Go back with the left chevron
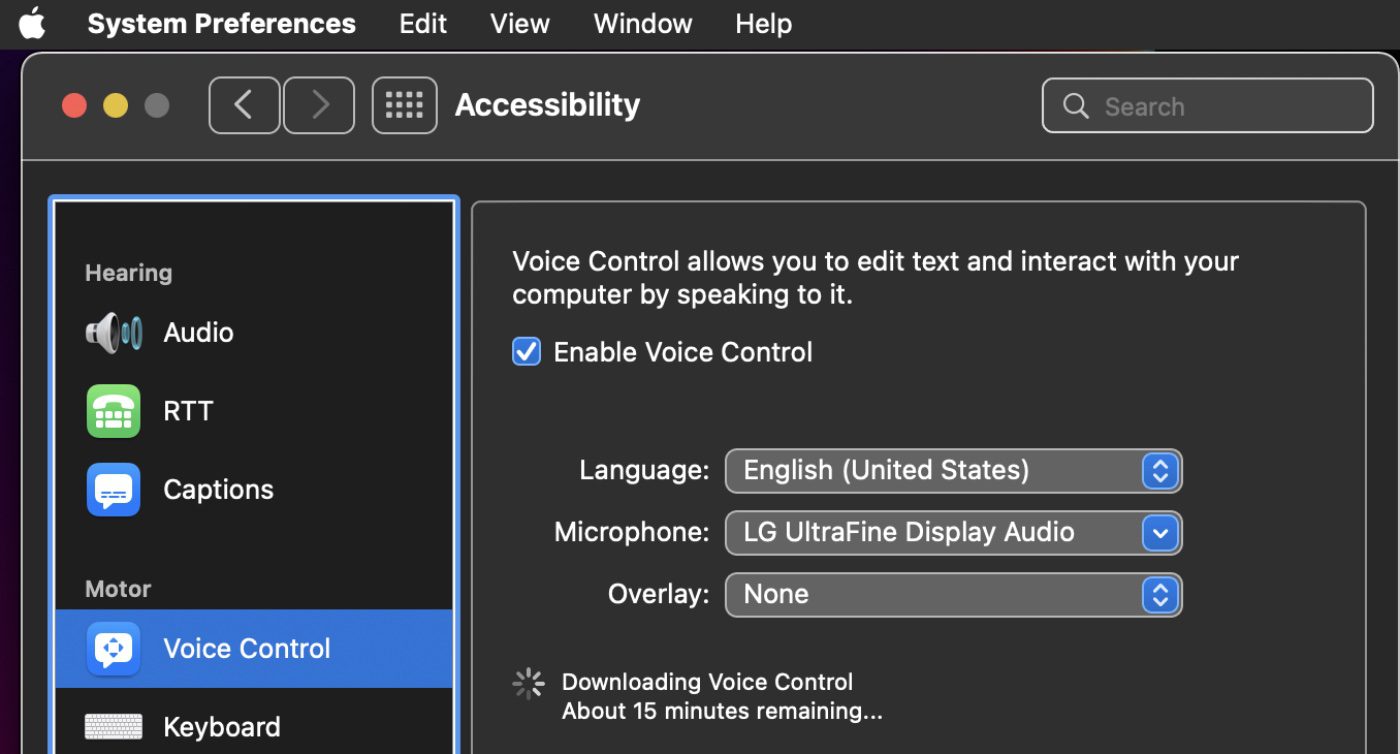Viewport: 1400px width, 754px height. pos(244,105)
